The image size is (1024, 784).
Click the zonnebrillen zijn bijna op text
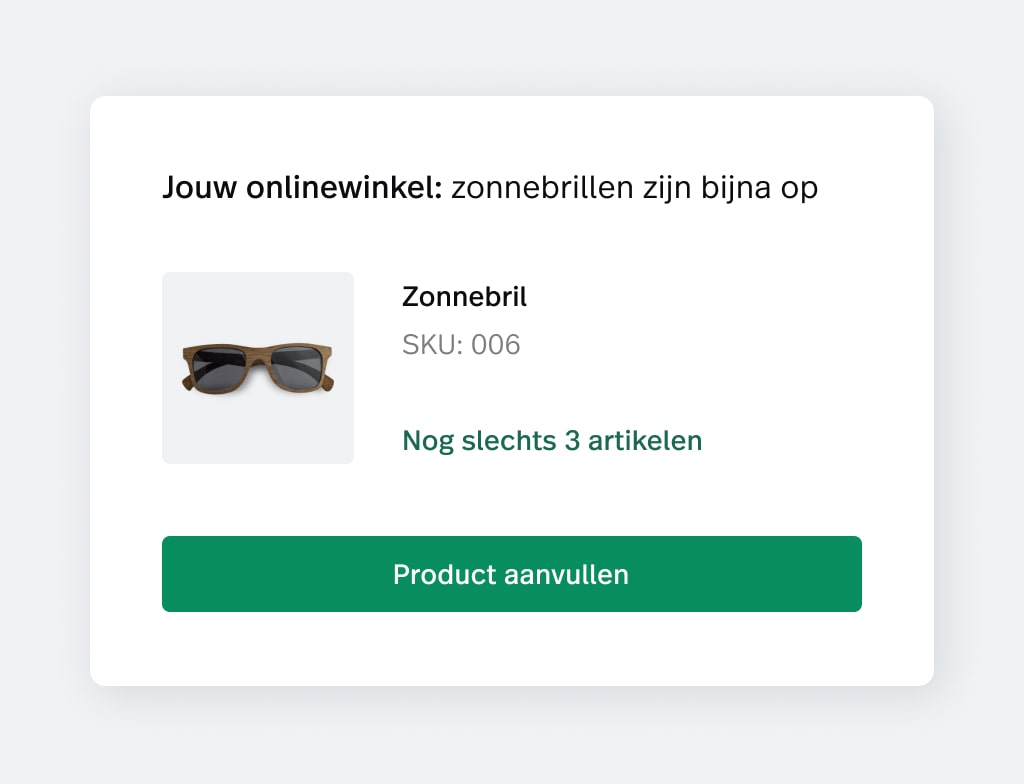click(x=634, y=188)
